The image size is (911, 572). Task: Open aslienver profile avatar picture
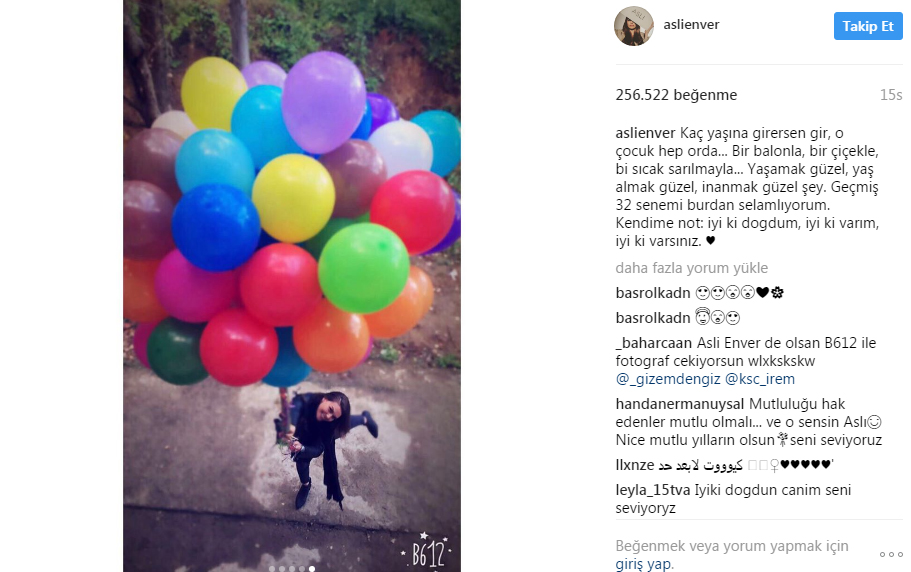tap(634, 26)
